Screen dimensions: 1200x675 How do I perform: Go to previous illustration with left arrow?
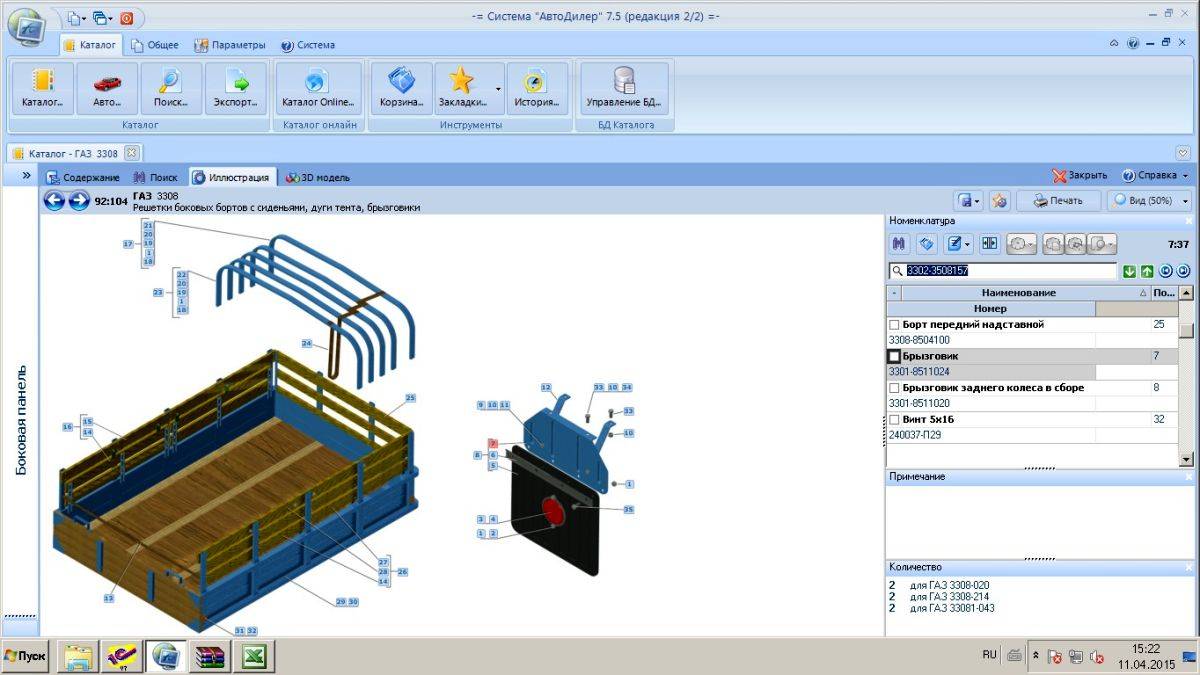coord(54,201)
